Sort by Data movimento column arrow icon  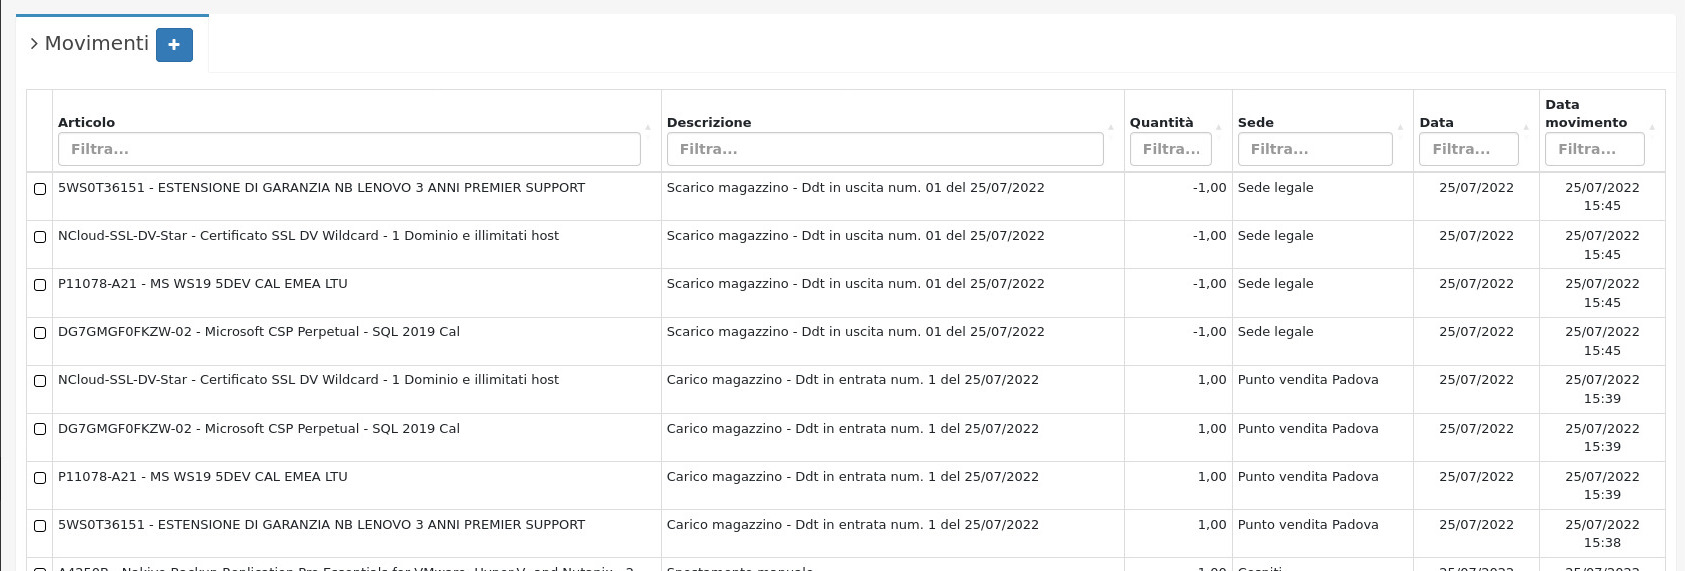click(x=1651, y=127)
